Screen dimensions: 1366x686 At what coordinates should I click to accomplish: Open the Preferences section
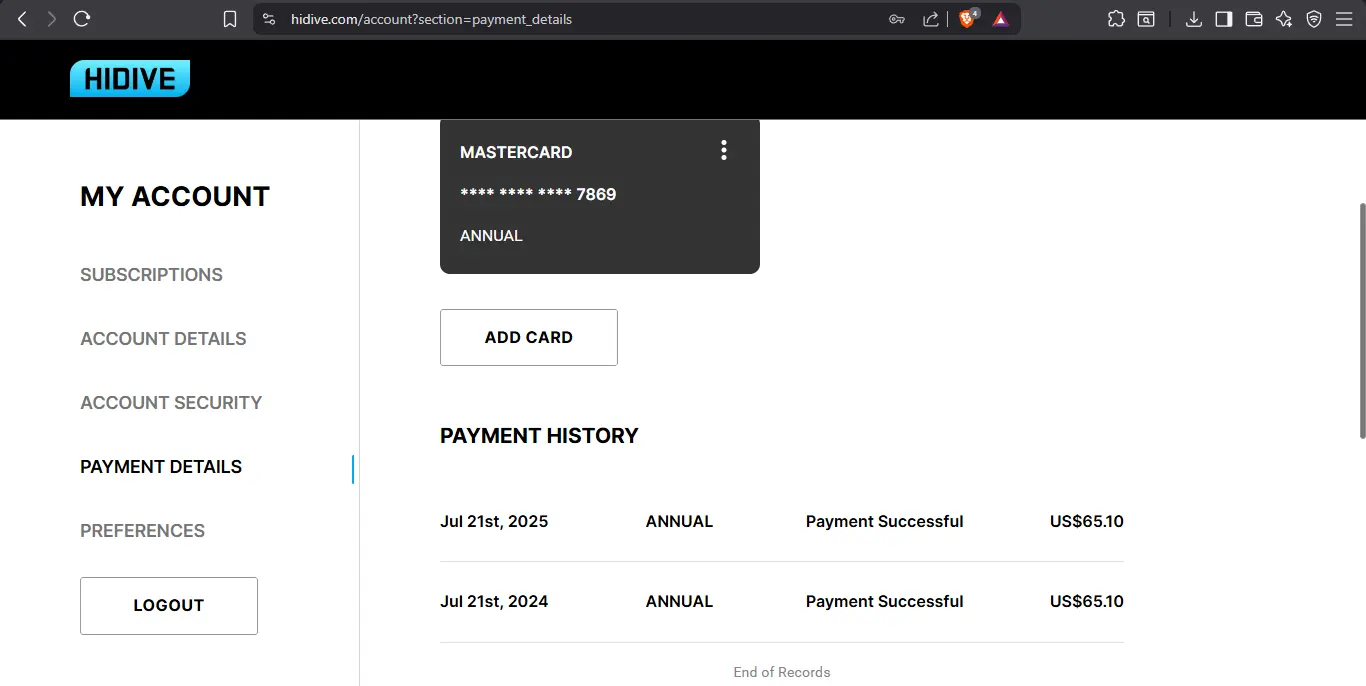click(x=142, y=531)
